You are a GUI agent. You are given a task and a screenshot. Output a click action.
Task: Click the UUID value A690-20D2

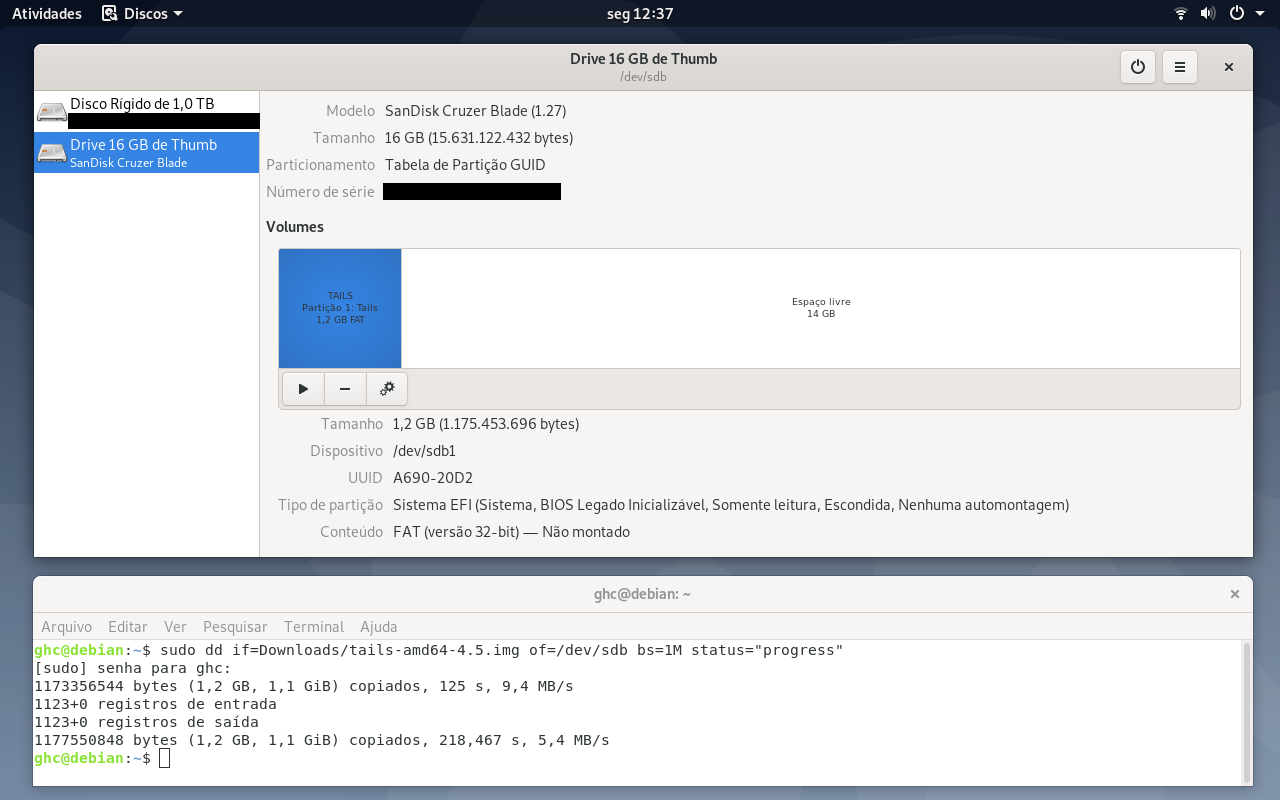point(433,478)
